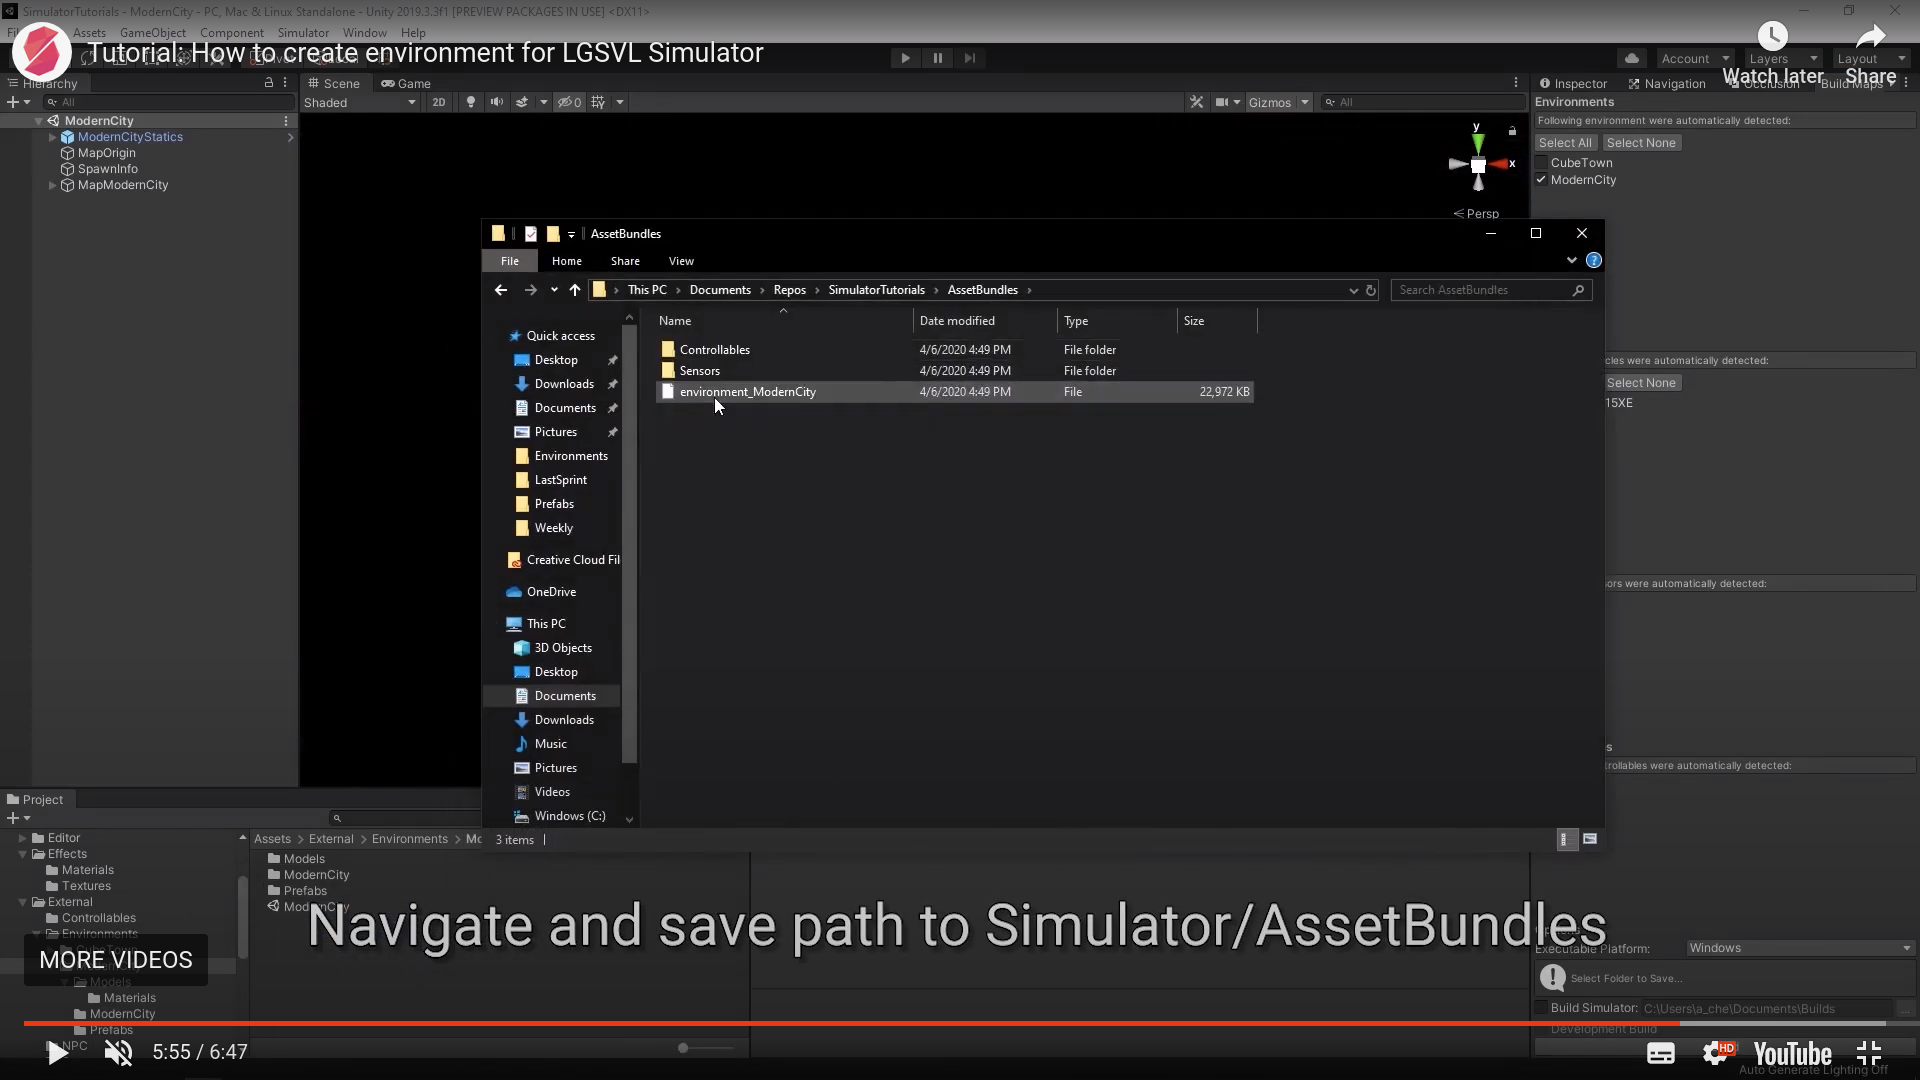Click the video Share arrow
This screenshot has width=1920, height=1080.
pos(1871,37)
